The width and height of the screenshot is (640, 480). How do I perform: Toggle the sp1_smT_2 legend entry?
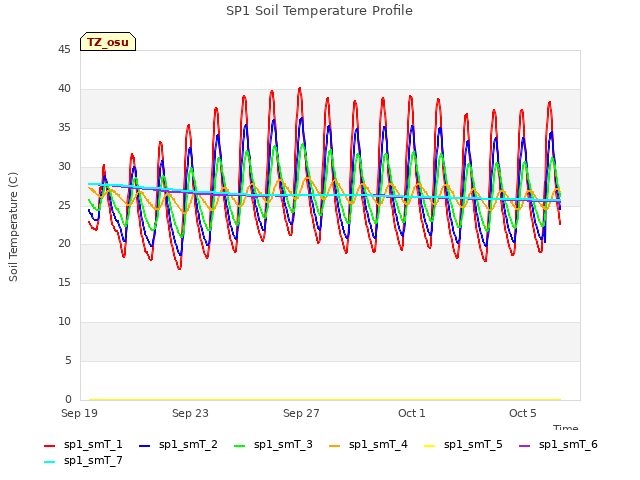[178, 444]
